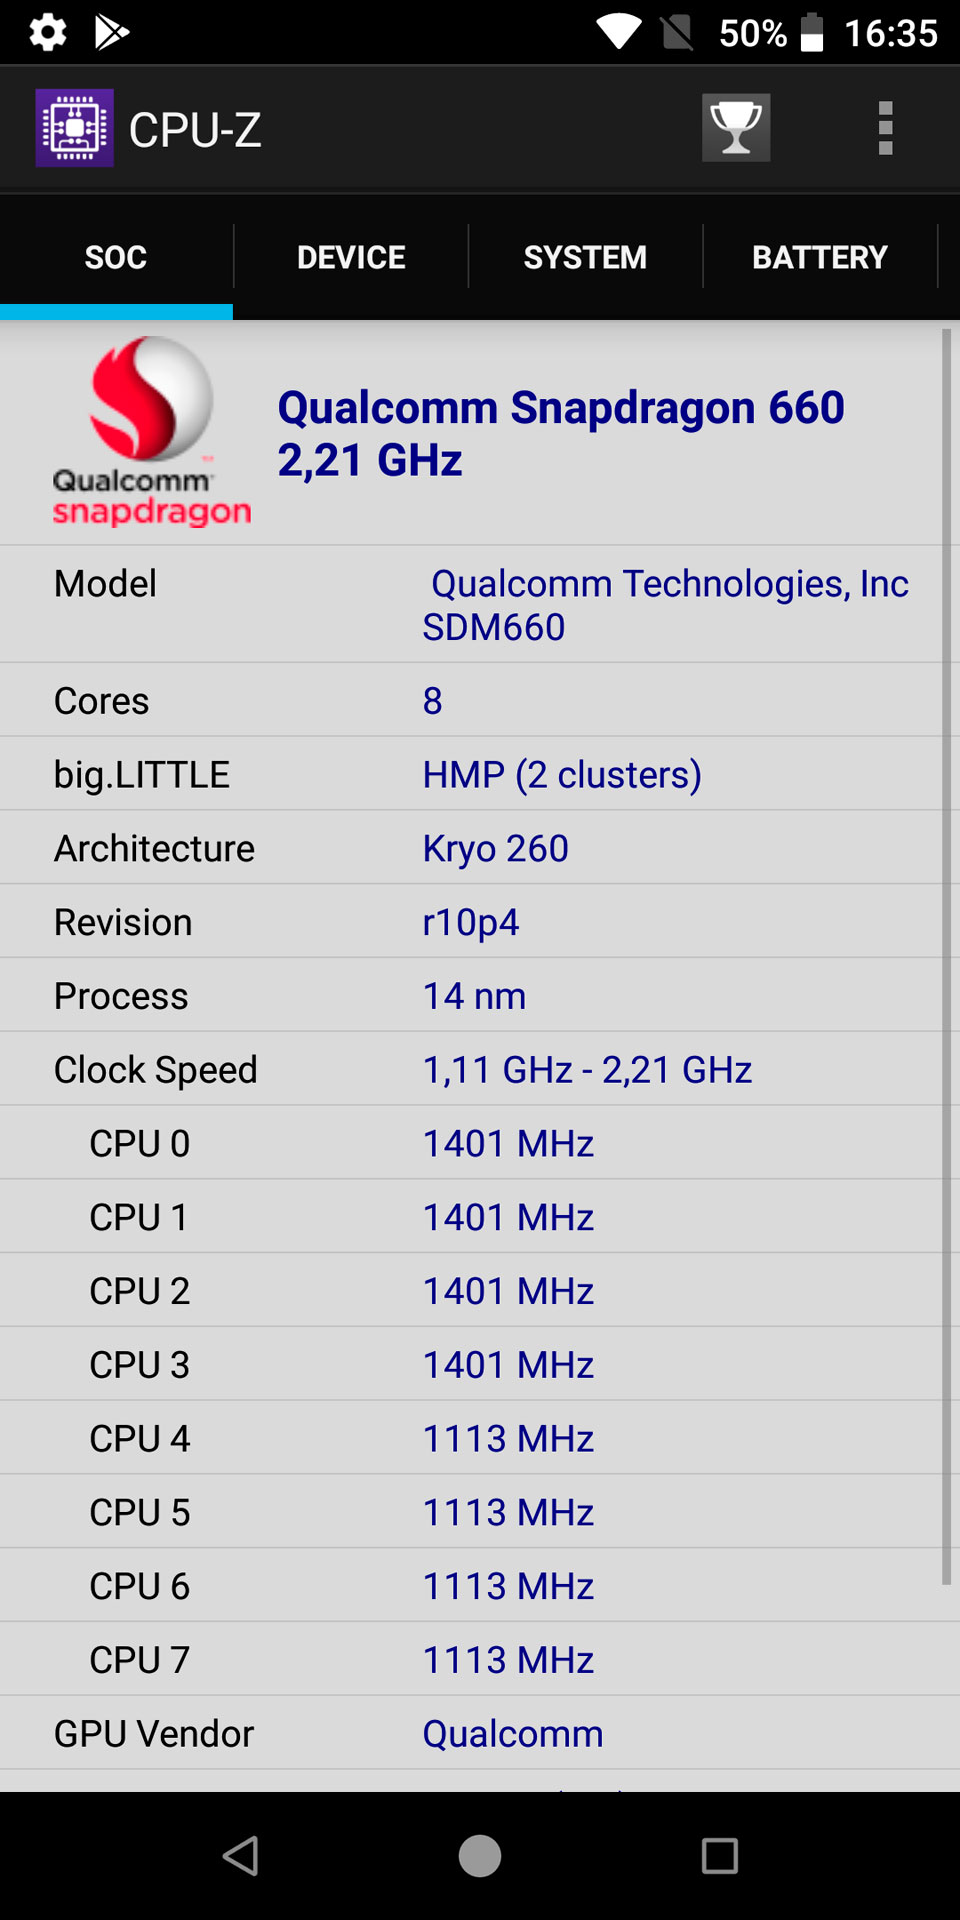960x1920 pixels.
Task: Switch to the SOC tab
Action: (x=116, y=257)
